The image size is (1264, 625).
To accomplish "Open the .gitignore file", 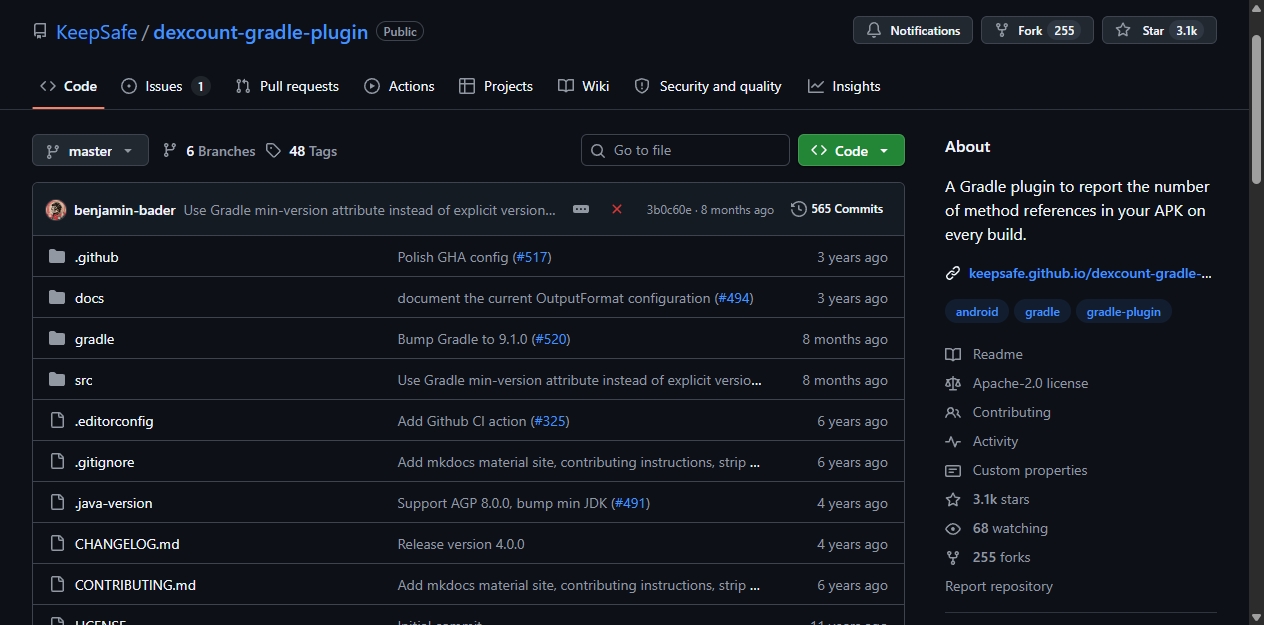I will pos(105,462).
